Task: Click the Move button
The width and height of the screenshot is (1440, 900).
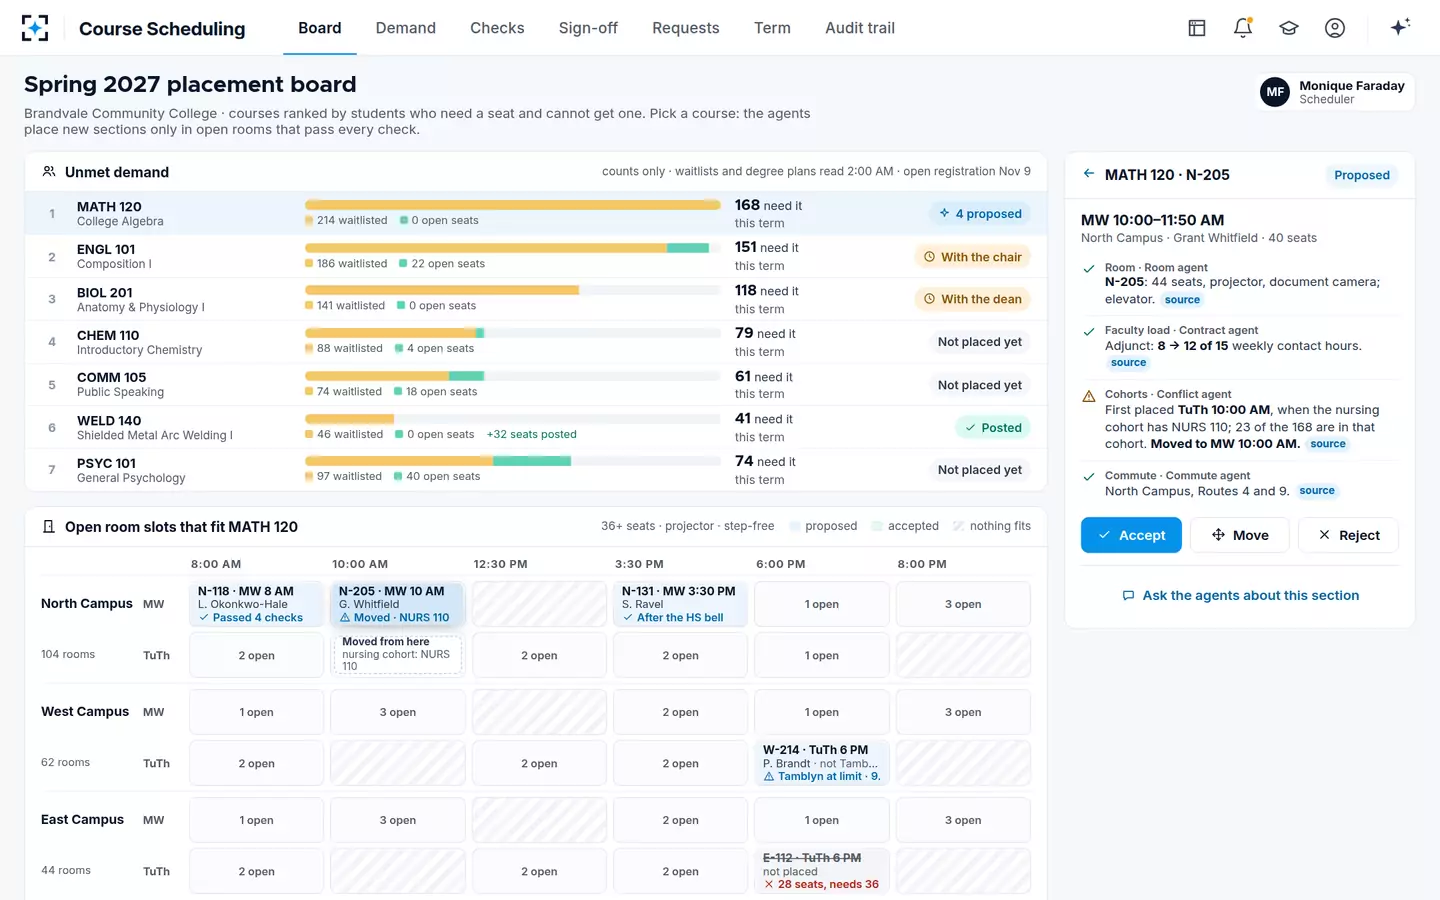Action: (x=1240, y=535)
